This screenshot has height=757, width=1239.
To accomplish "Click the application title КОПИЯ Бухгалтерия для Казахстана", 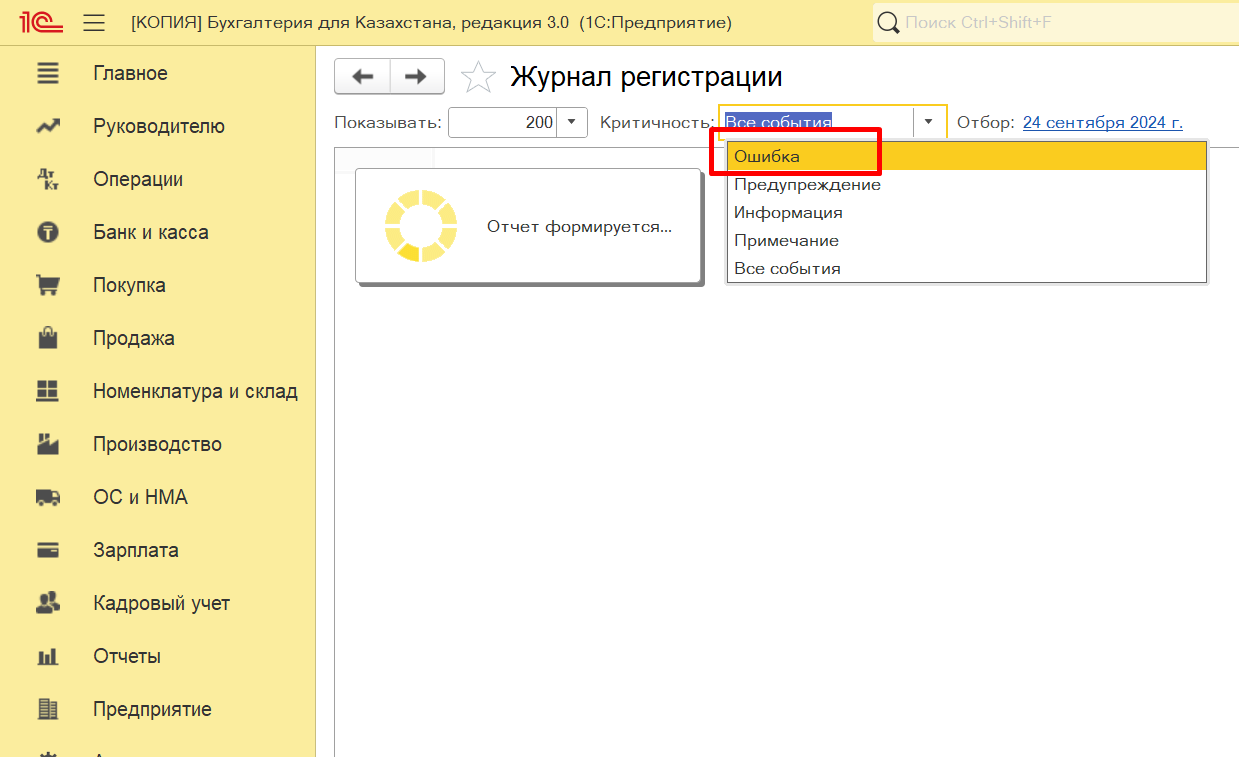I will tap(431, 22).
